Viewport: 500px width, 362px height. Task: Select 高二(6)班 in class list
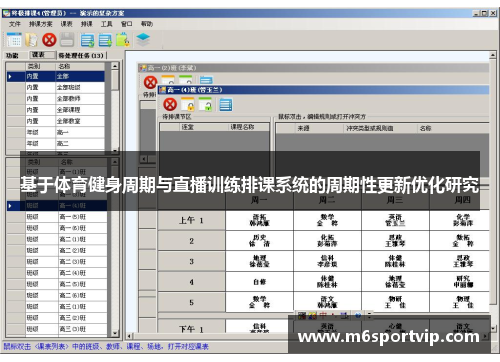[57, 295]
